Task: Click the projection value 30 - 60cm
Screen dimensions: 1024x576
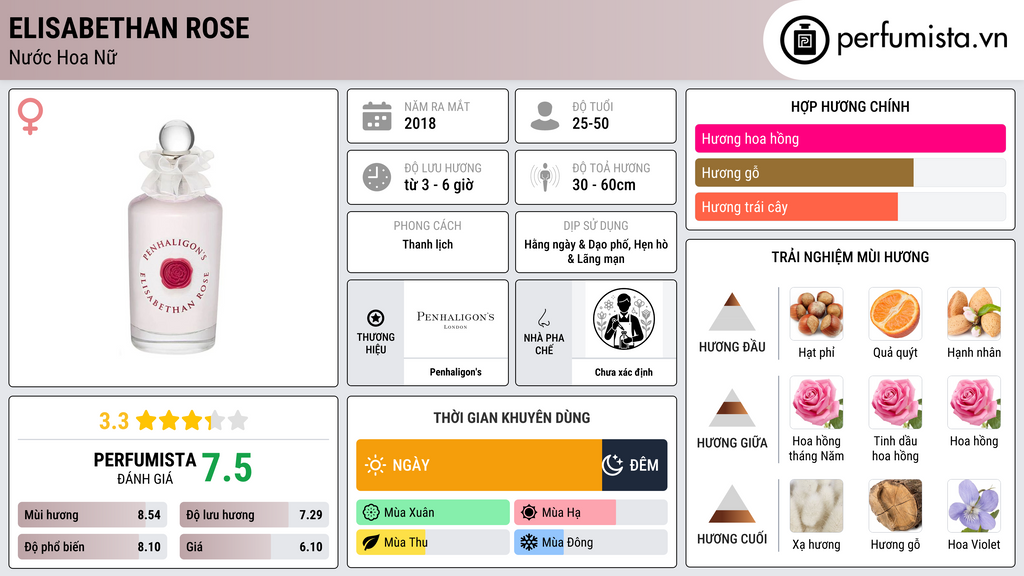Action: coord(604,185)
